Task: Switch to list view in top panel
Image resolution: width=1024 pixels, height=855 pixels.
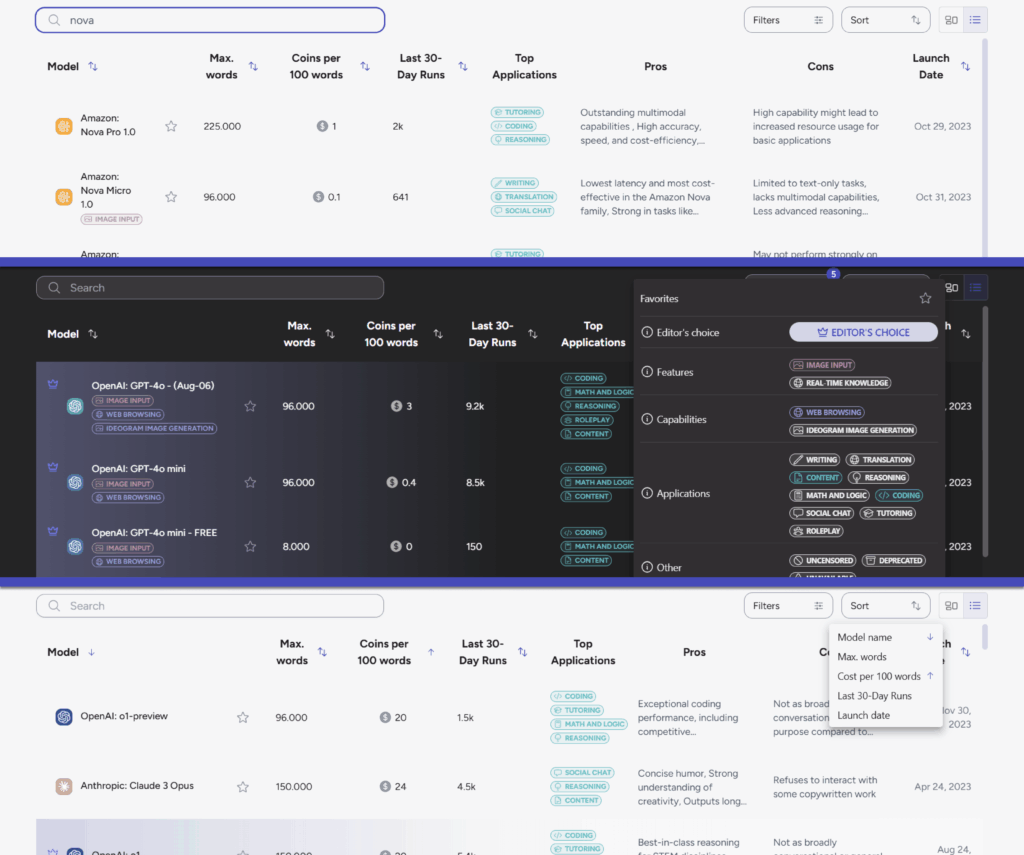Action: (x=975, y=20)
